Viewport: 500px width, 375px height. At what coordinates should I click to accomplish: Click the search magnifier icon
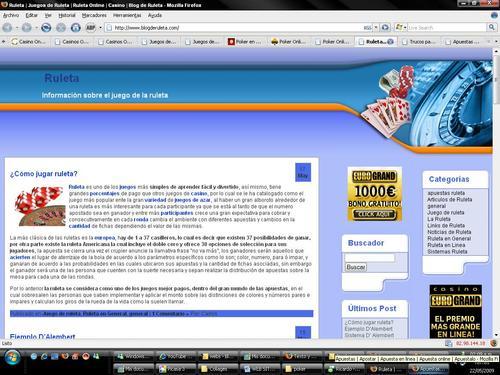click(x=491, y=28)
